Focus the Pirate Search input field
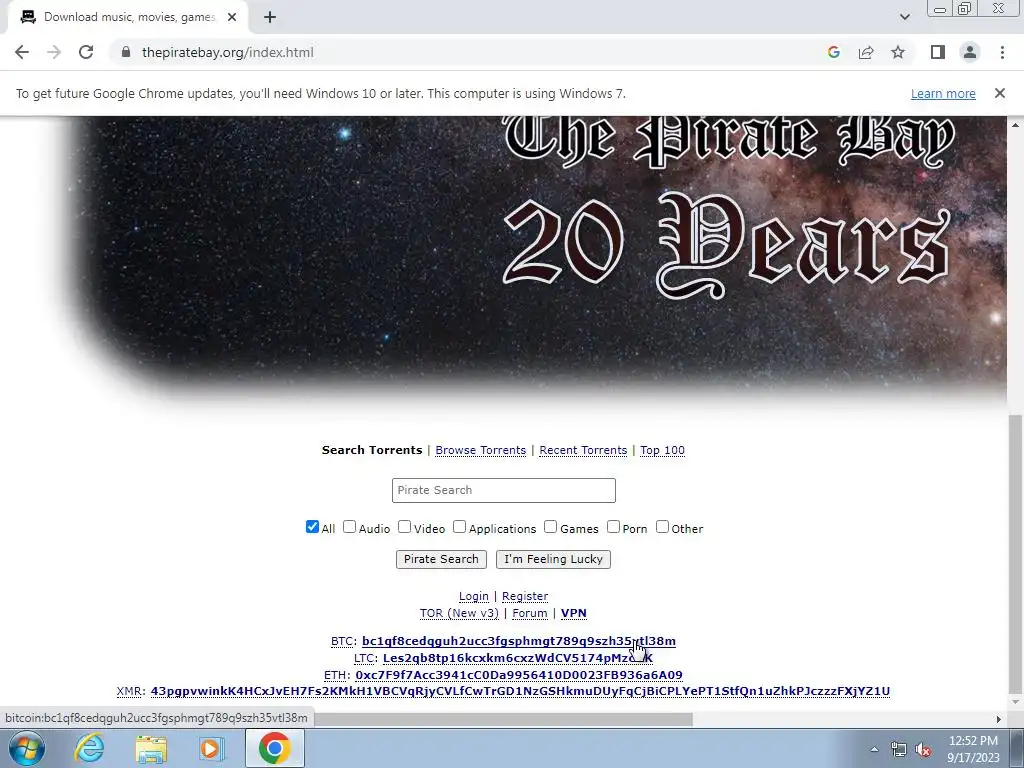 [504, 490]
